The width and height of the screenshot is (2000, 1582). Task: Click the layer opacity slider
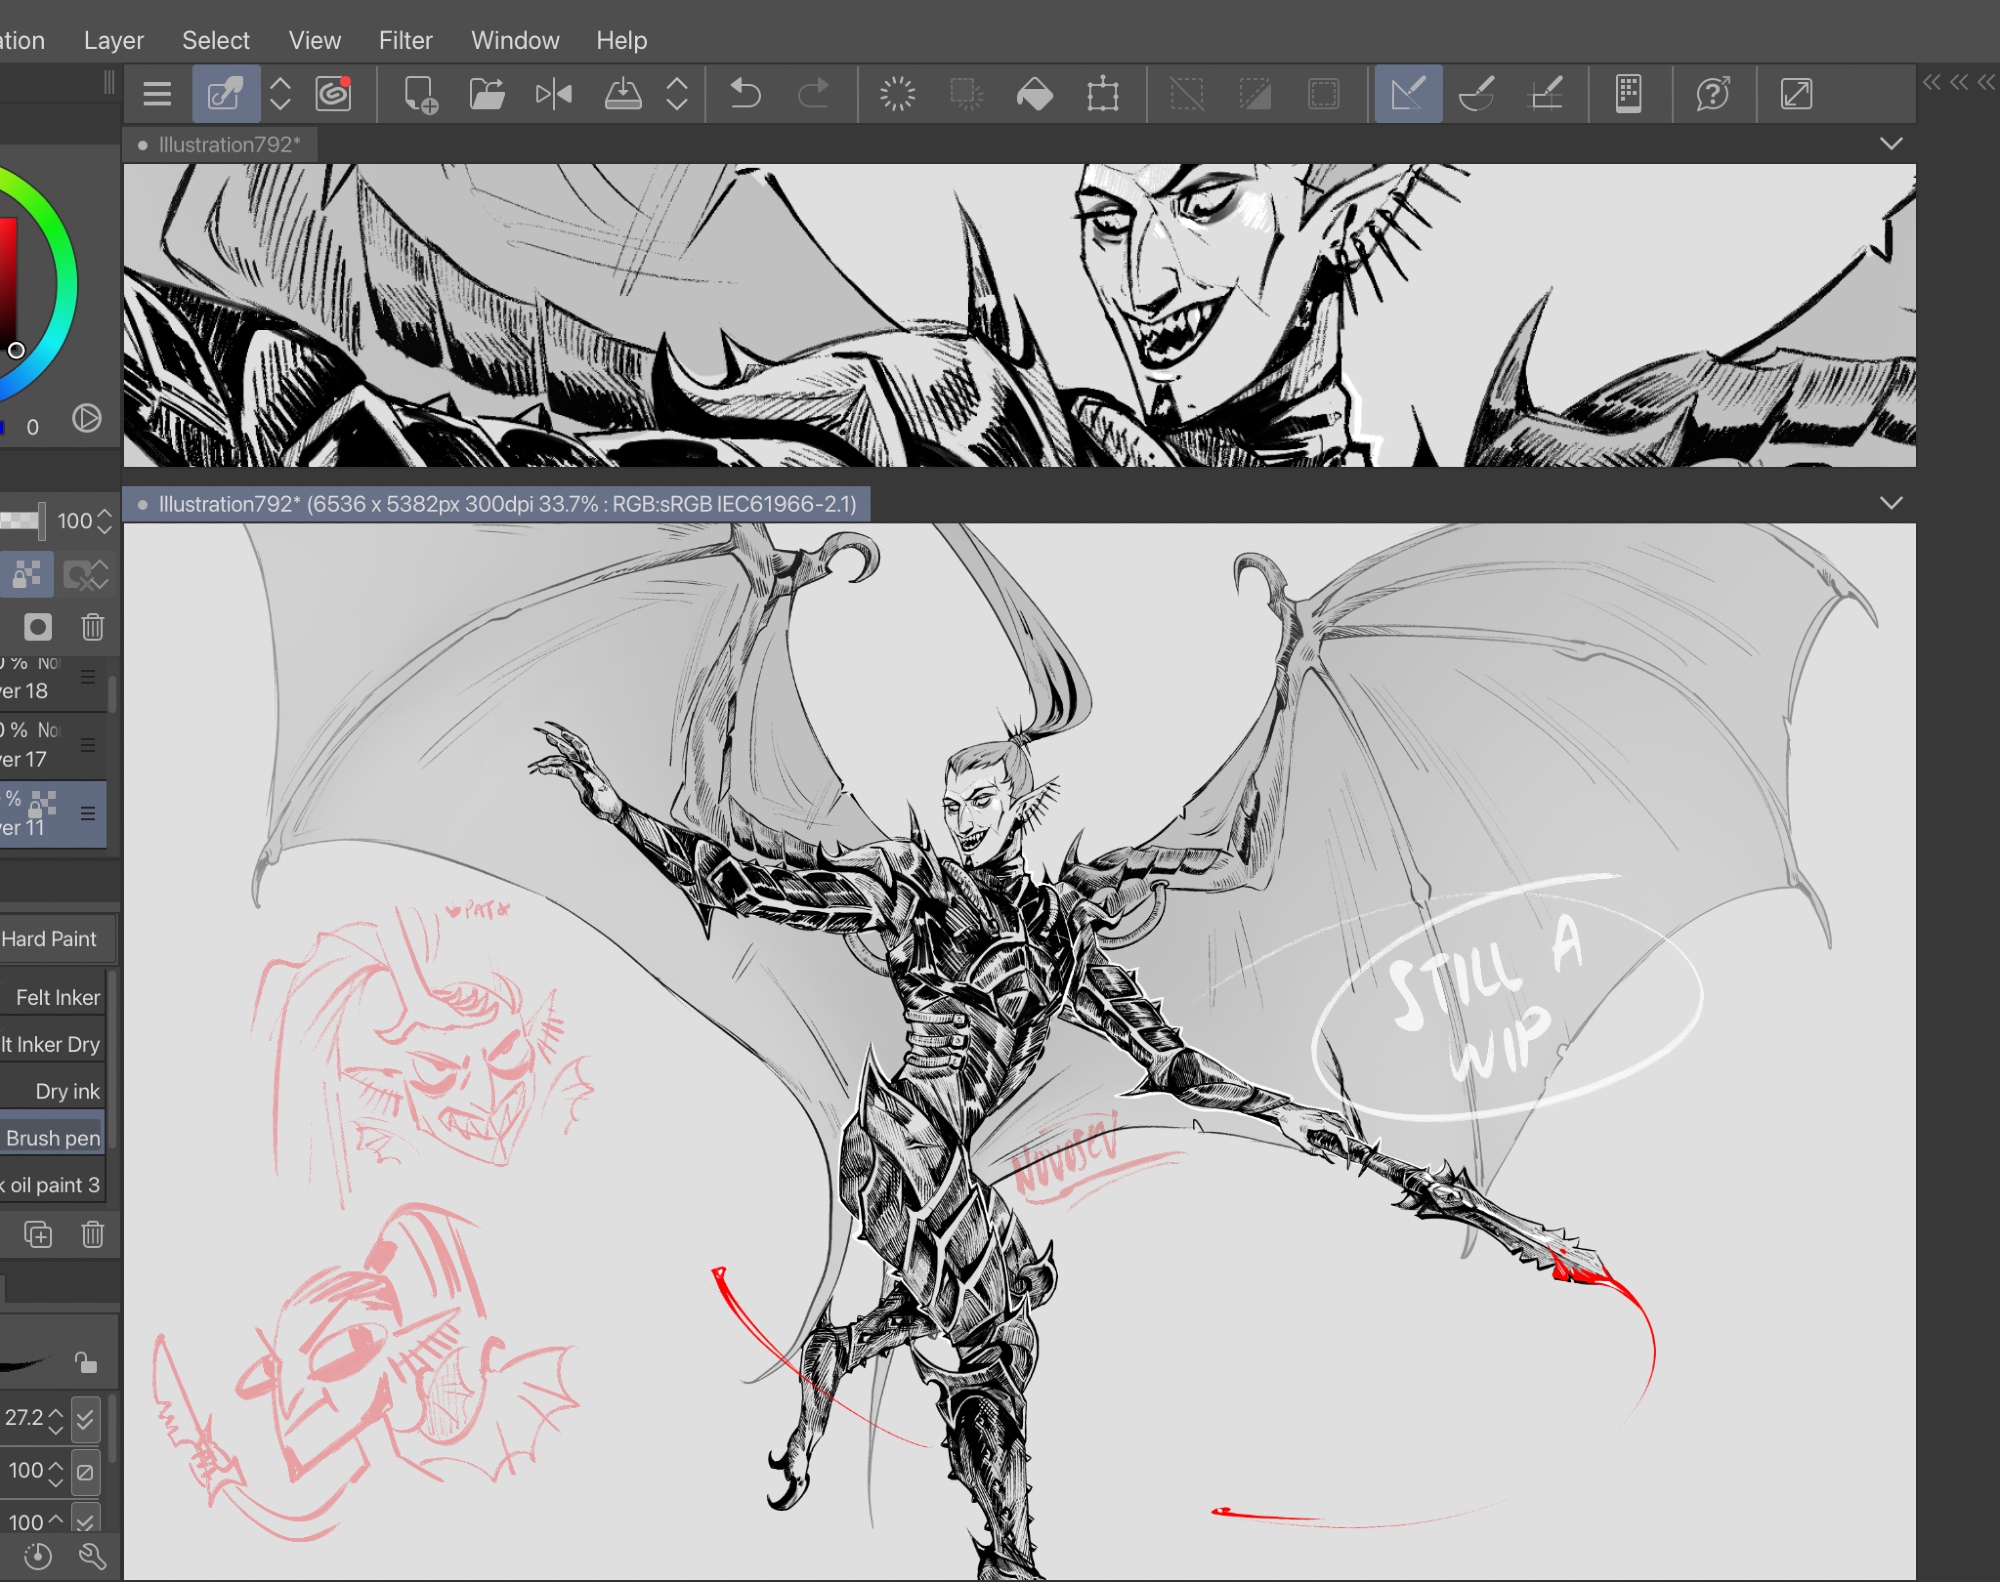pyautogui.click(x=20, y=520)
